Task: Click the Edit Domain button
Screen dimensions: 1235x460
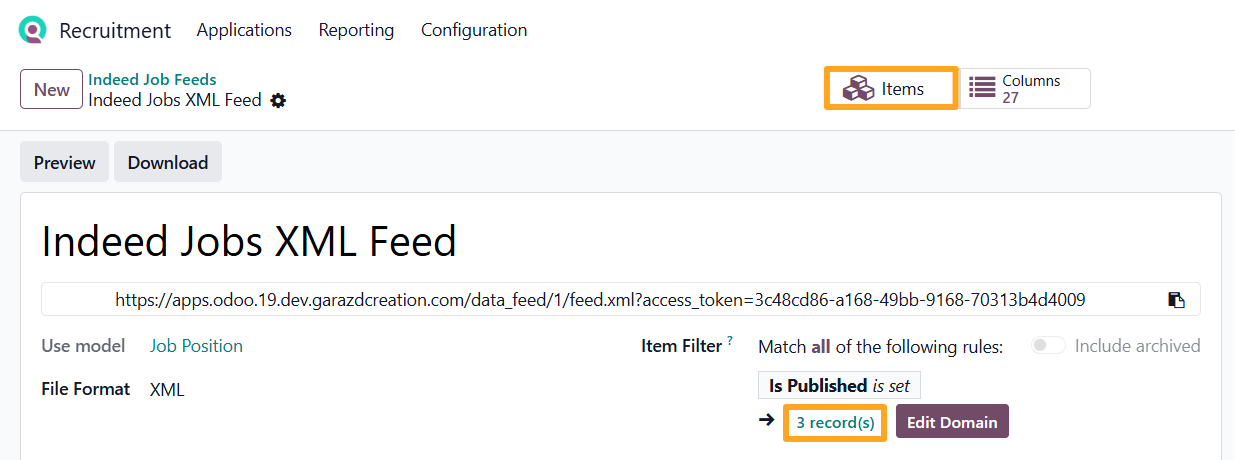Action: point(952,422)
